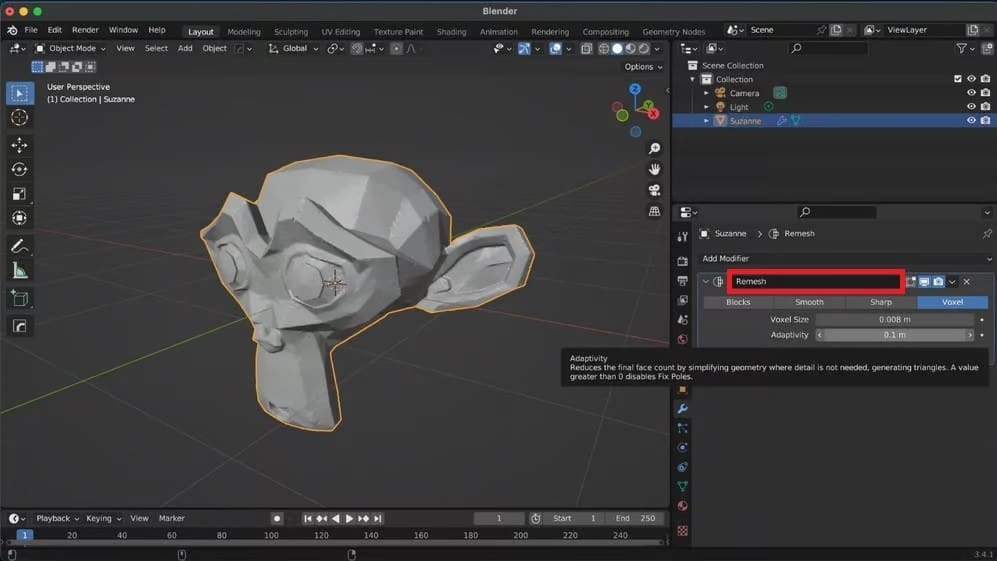Click the viewport zoom magnifier icon
This screenshot has height=561, width=997.
click(654, 148)
